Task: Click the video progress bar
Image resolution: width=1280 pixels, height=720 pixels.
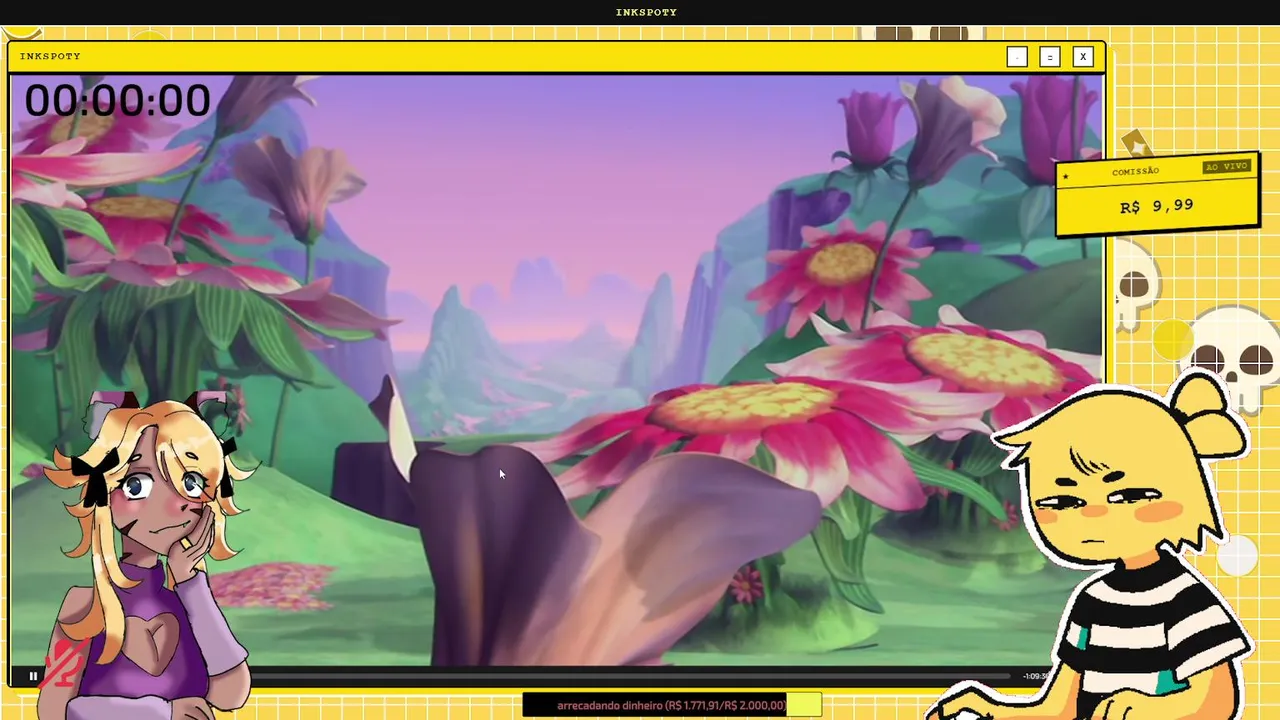Action: (630, 676)
